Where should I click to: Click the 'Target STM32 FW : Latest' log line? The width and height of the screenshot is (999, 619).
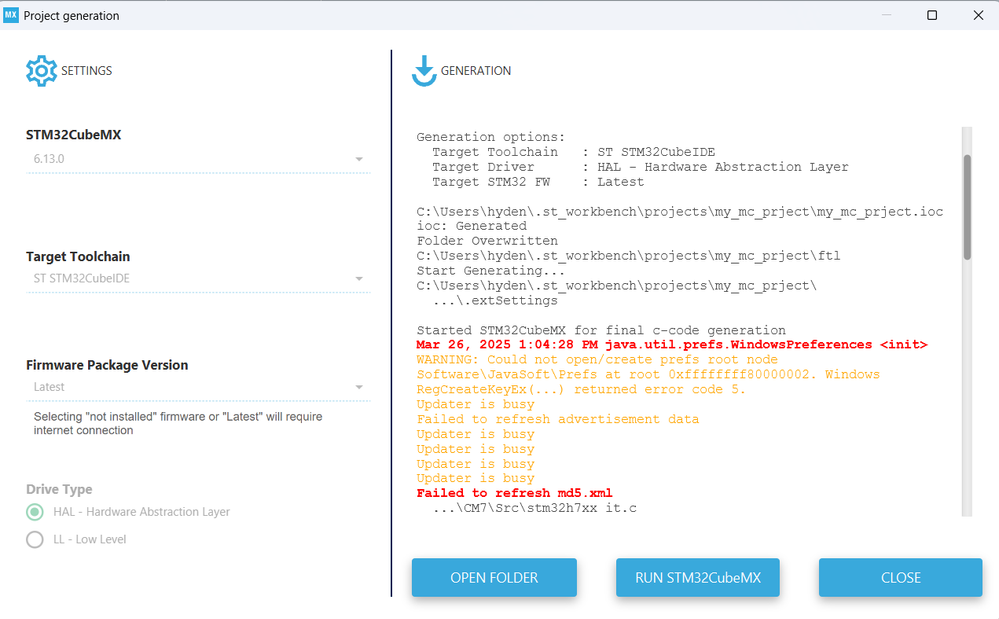click(x=538, y=182)
